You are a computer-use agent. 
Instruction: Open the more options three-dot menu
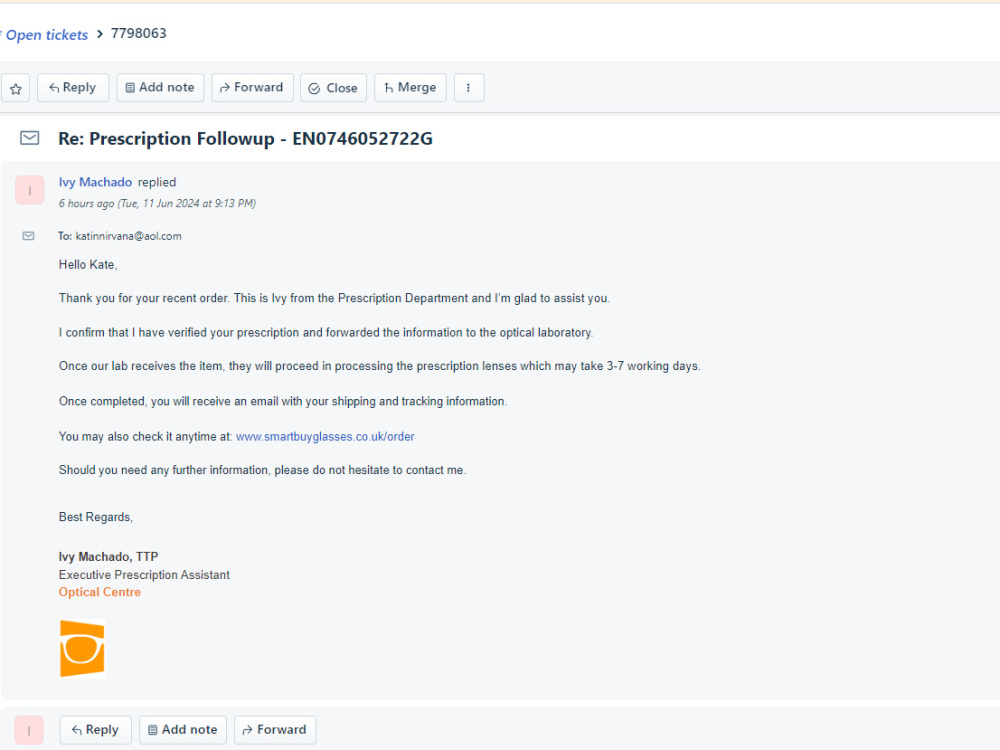coord(469,88)
